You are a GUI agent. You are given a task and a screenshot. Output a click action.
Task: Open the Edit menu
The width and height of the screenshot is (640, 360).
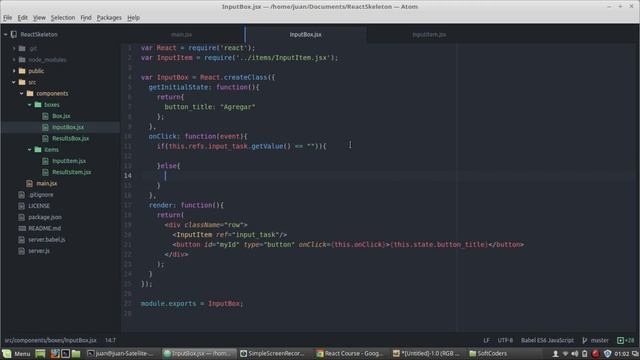click(22, 18)
